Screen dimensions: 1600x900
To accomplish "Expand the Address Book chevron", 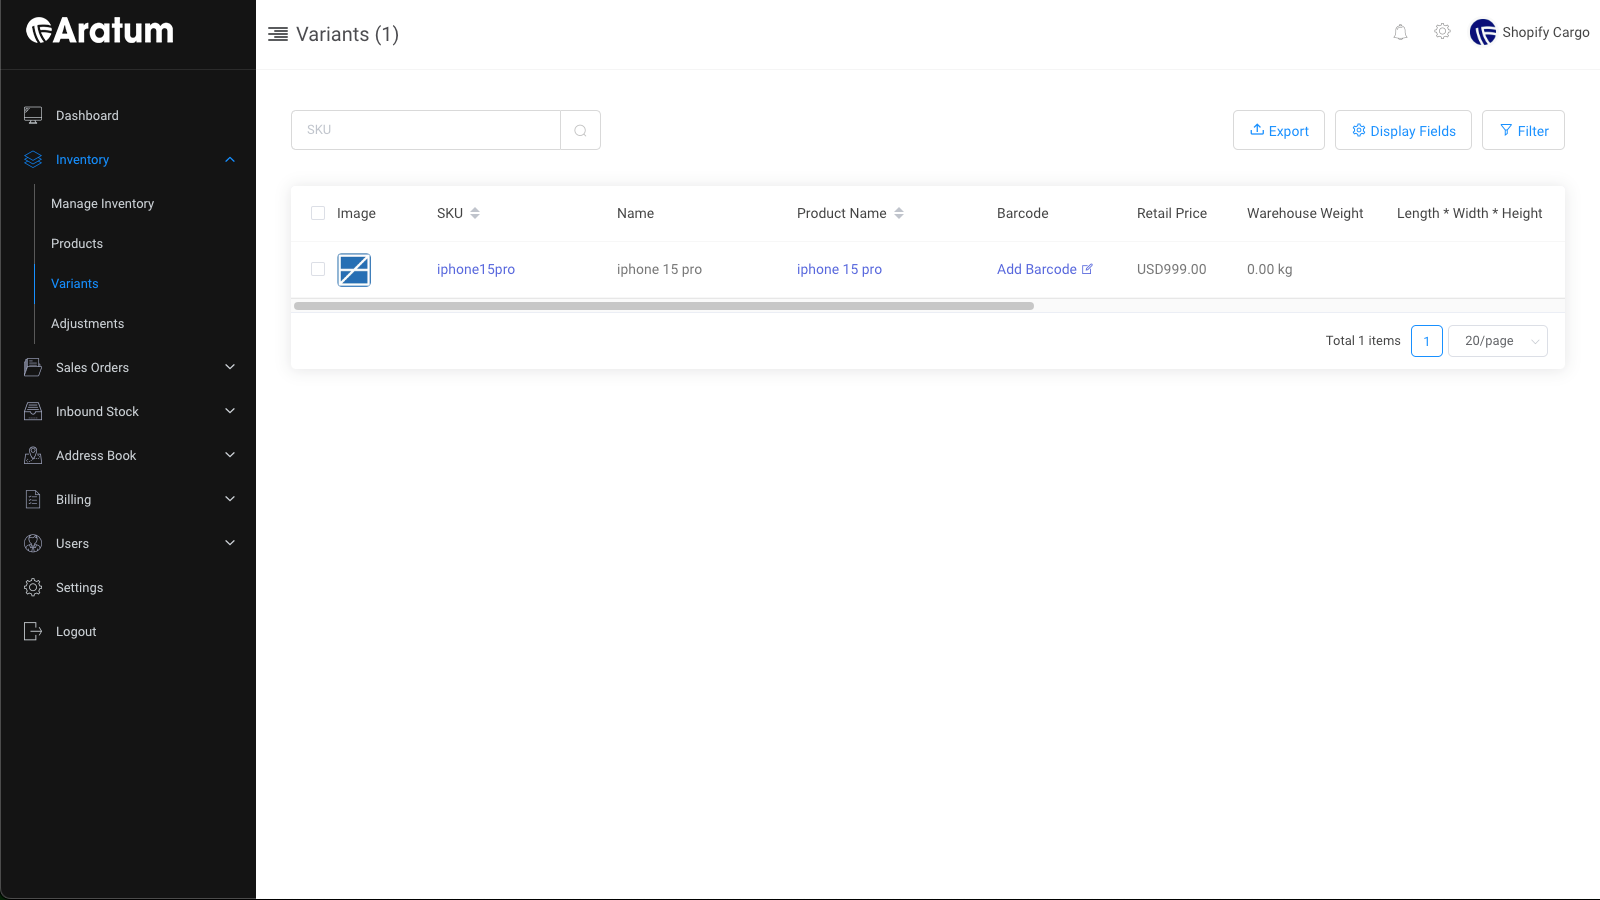I will click(x=230, y=455).
